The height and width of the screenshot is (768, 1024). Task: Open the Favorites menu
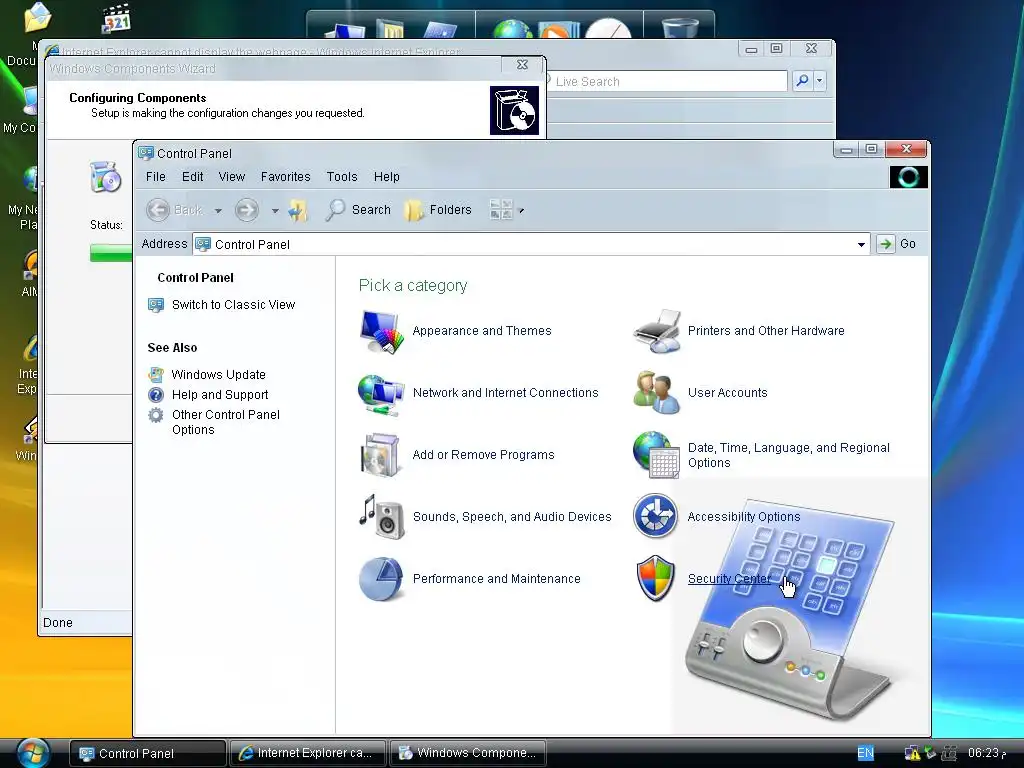pyautogui.click(x=285, y=176)
